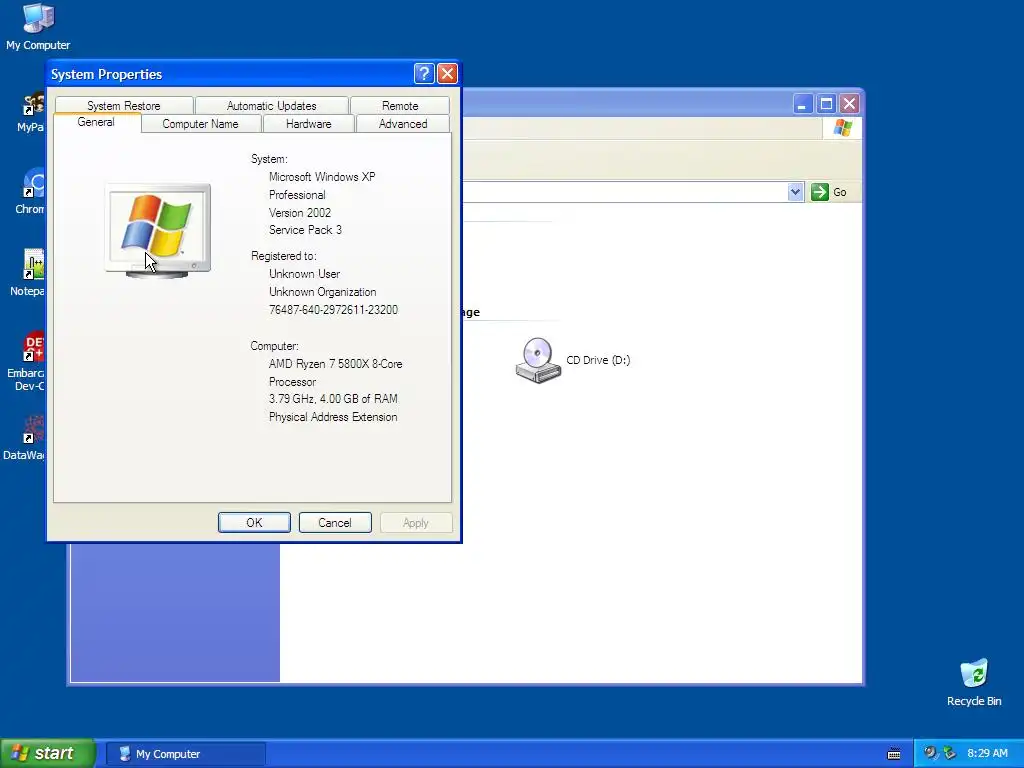Switch to the Automatic Updates tab
The height and width of the screenshot is (768, 1024).
272,105
